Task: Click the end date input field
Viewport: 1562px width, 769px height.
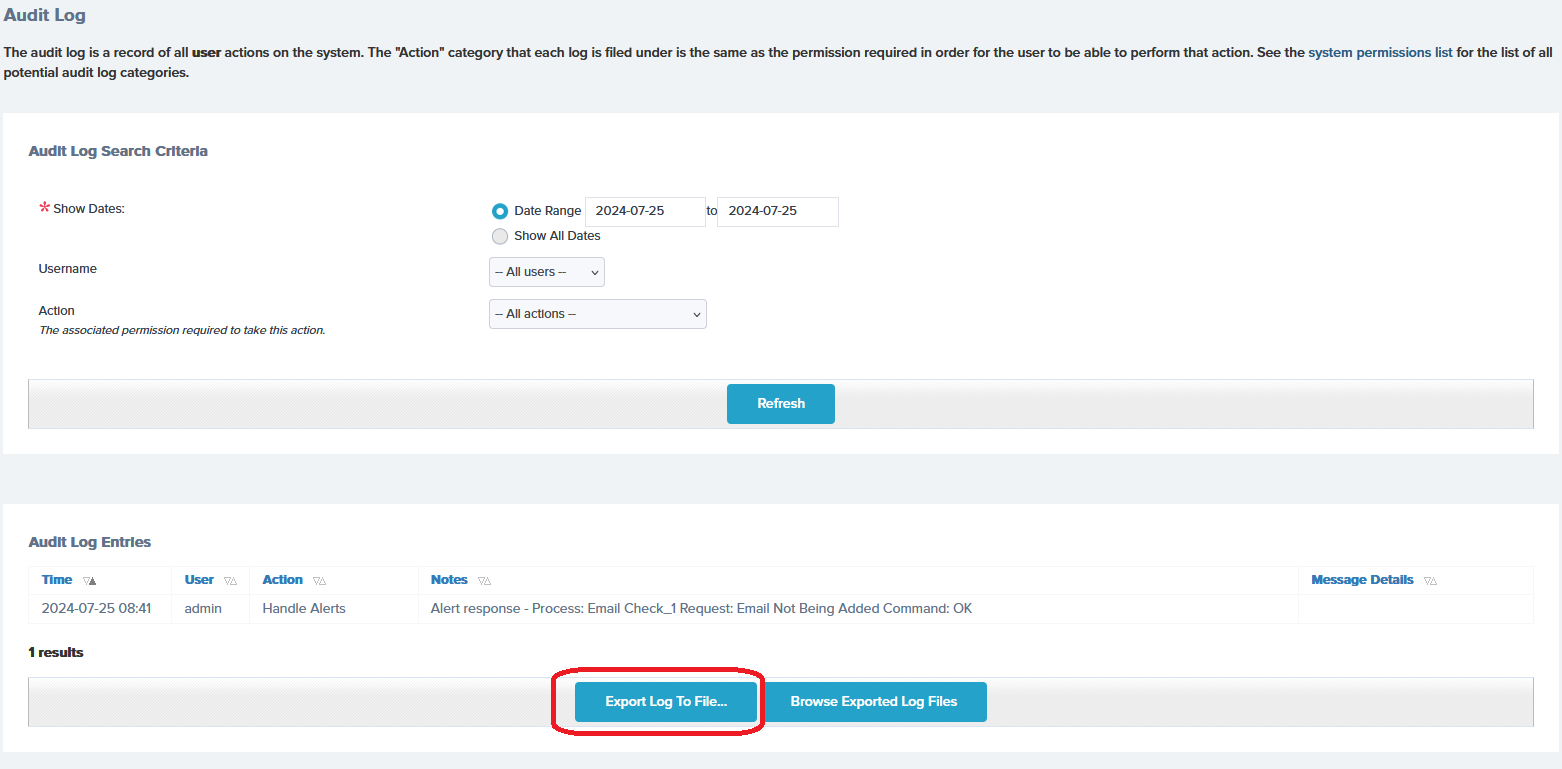Action: 777,211
